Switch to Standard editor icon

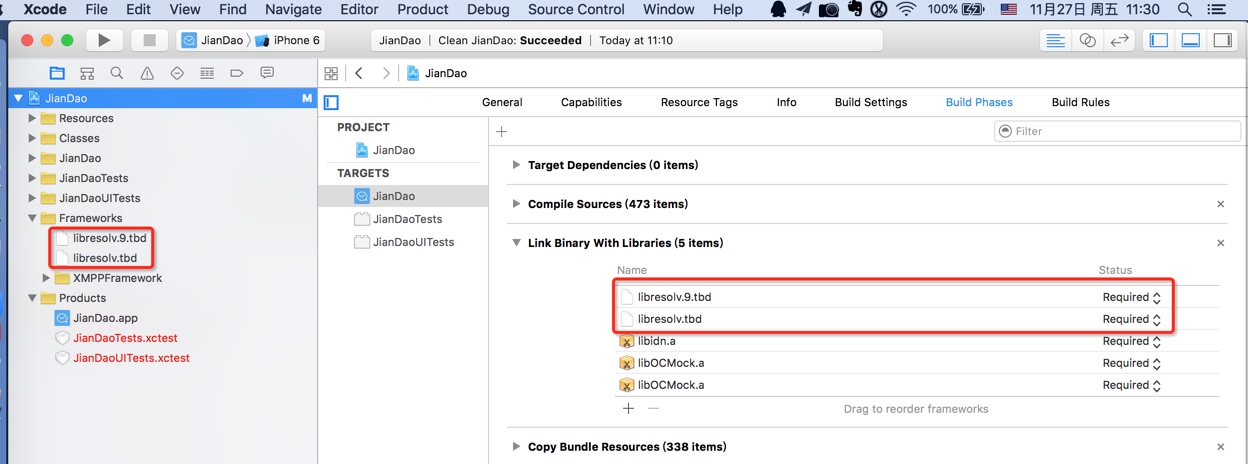click(1054, 40)
